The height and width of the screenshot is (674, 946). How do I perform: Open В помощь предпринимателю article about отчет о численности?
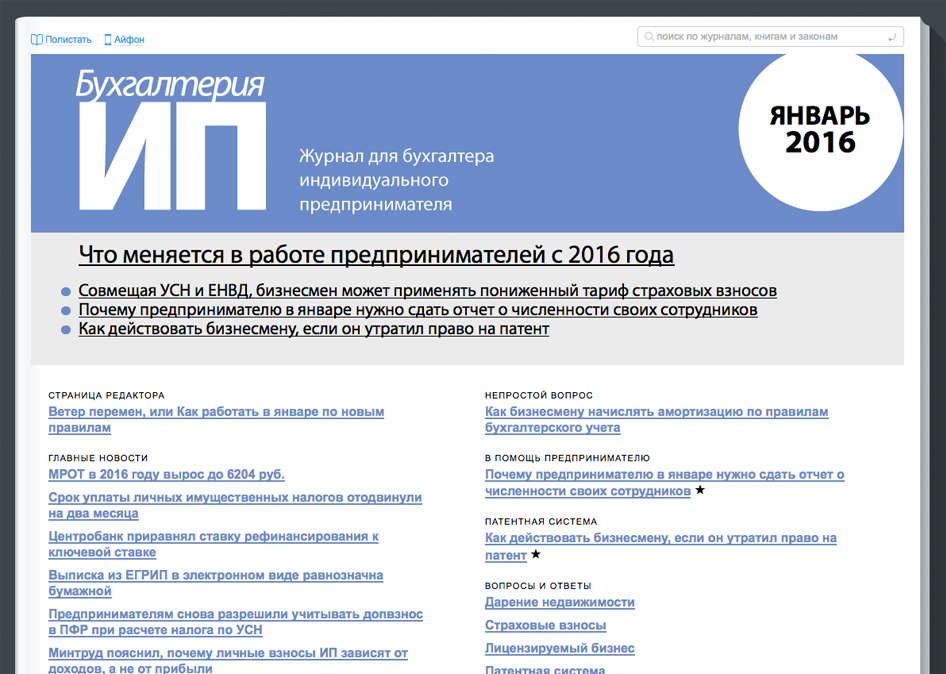point(664,483)
